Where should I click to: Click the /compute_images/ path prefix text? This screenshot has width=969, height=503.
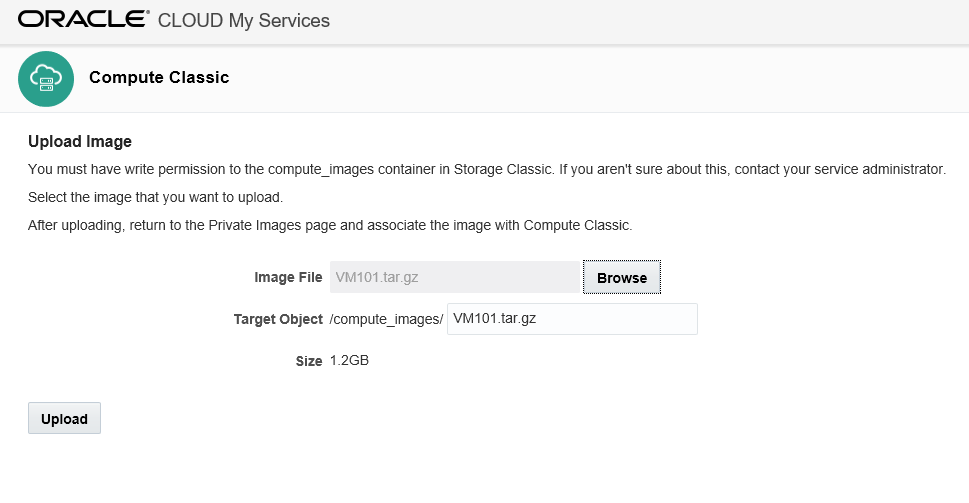[x=386, y=319]
